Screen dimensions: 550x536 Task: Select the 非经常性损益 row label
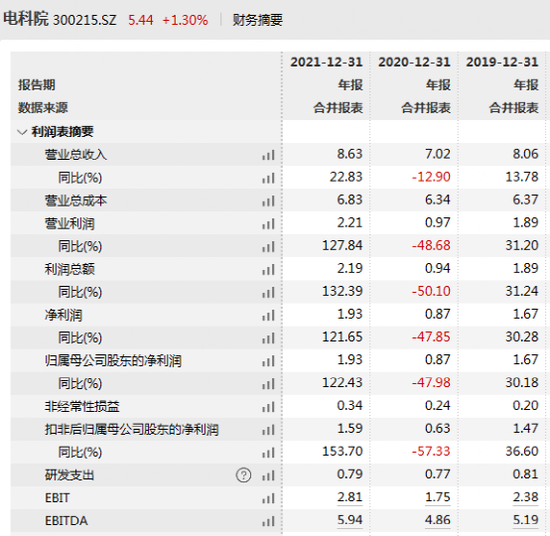(x=82, y=407)
